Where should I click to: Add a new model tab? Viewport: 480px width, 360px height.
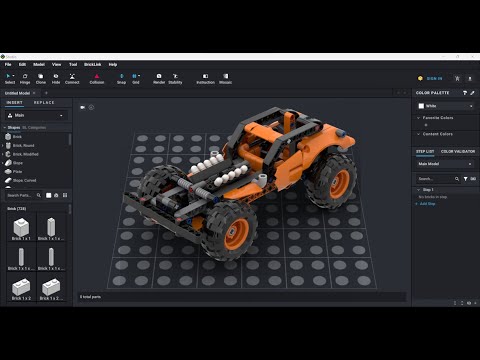(x=46, y=93)
